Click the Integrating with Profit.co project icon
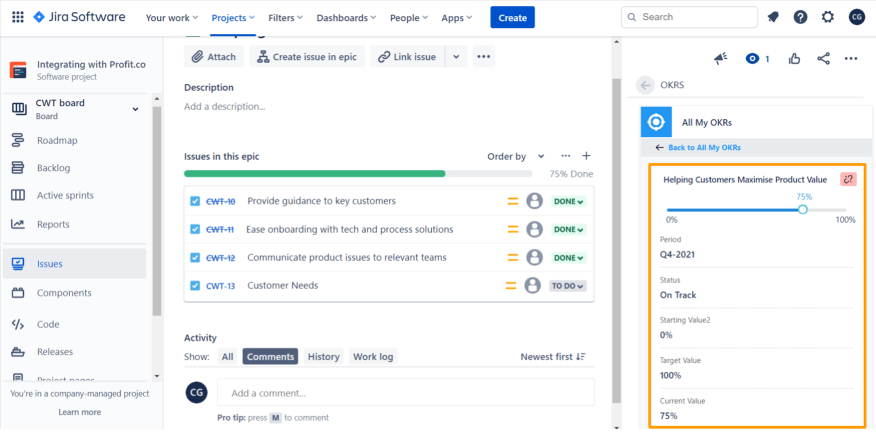The width and height of the screenshot is (876, 434). click(18, 70)
